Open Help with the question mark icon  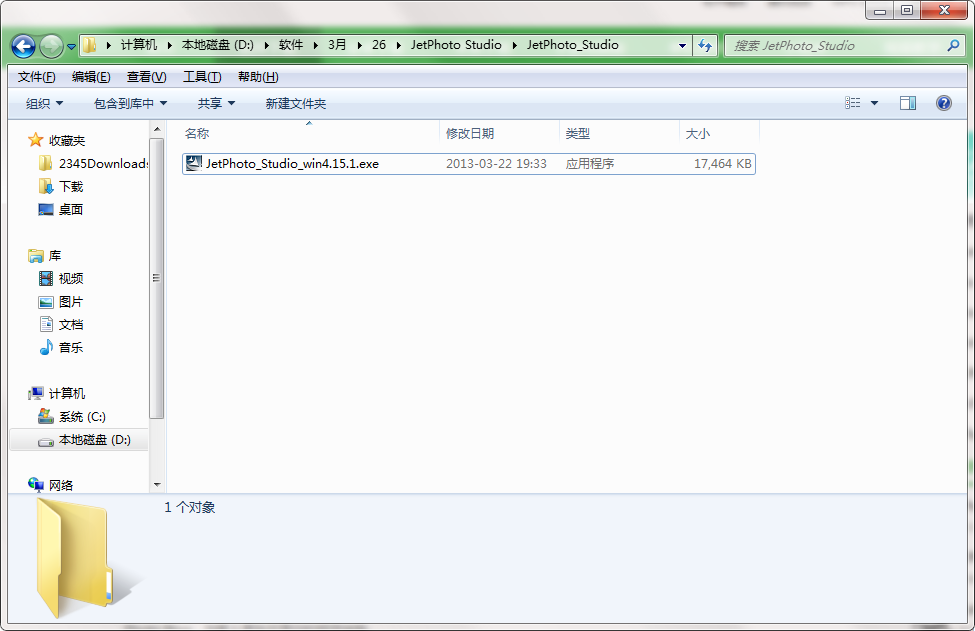coord(943,103)
